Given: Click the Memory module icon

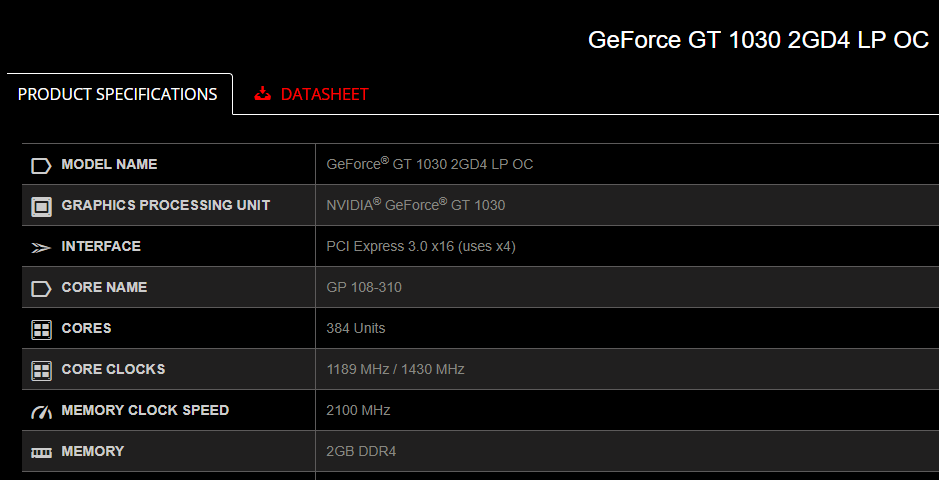Looking at the screenshot, I should tap(41, 452).
